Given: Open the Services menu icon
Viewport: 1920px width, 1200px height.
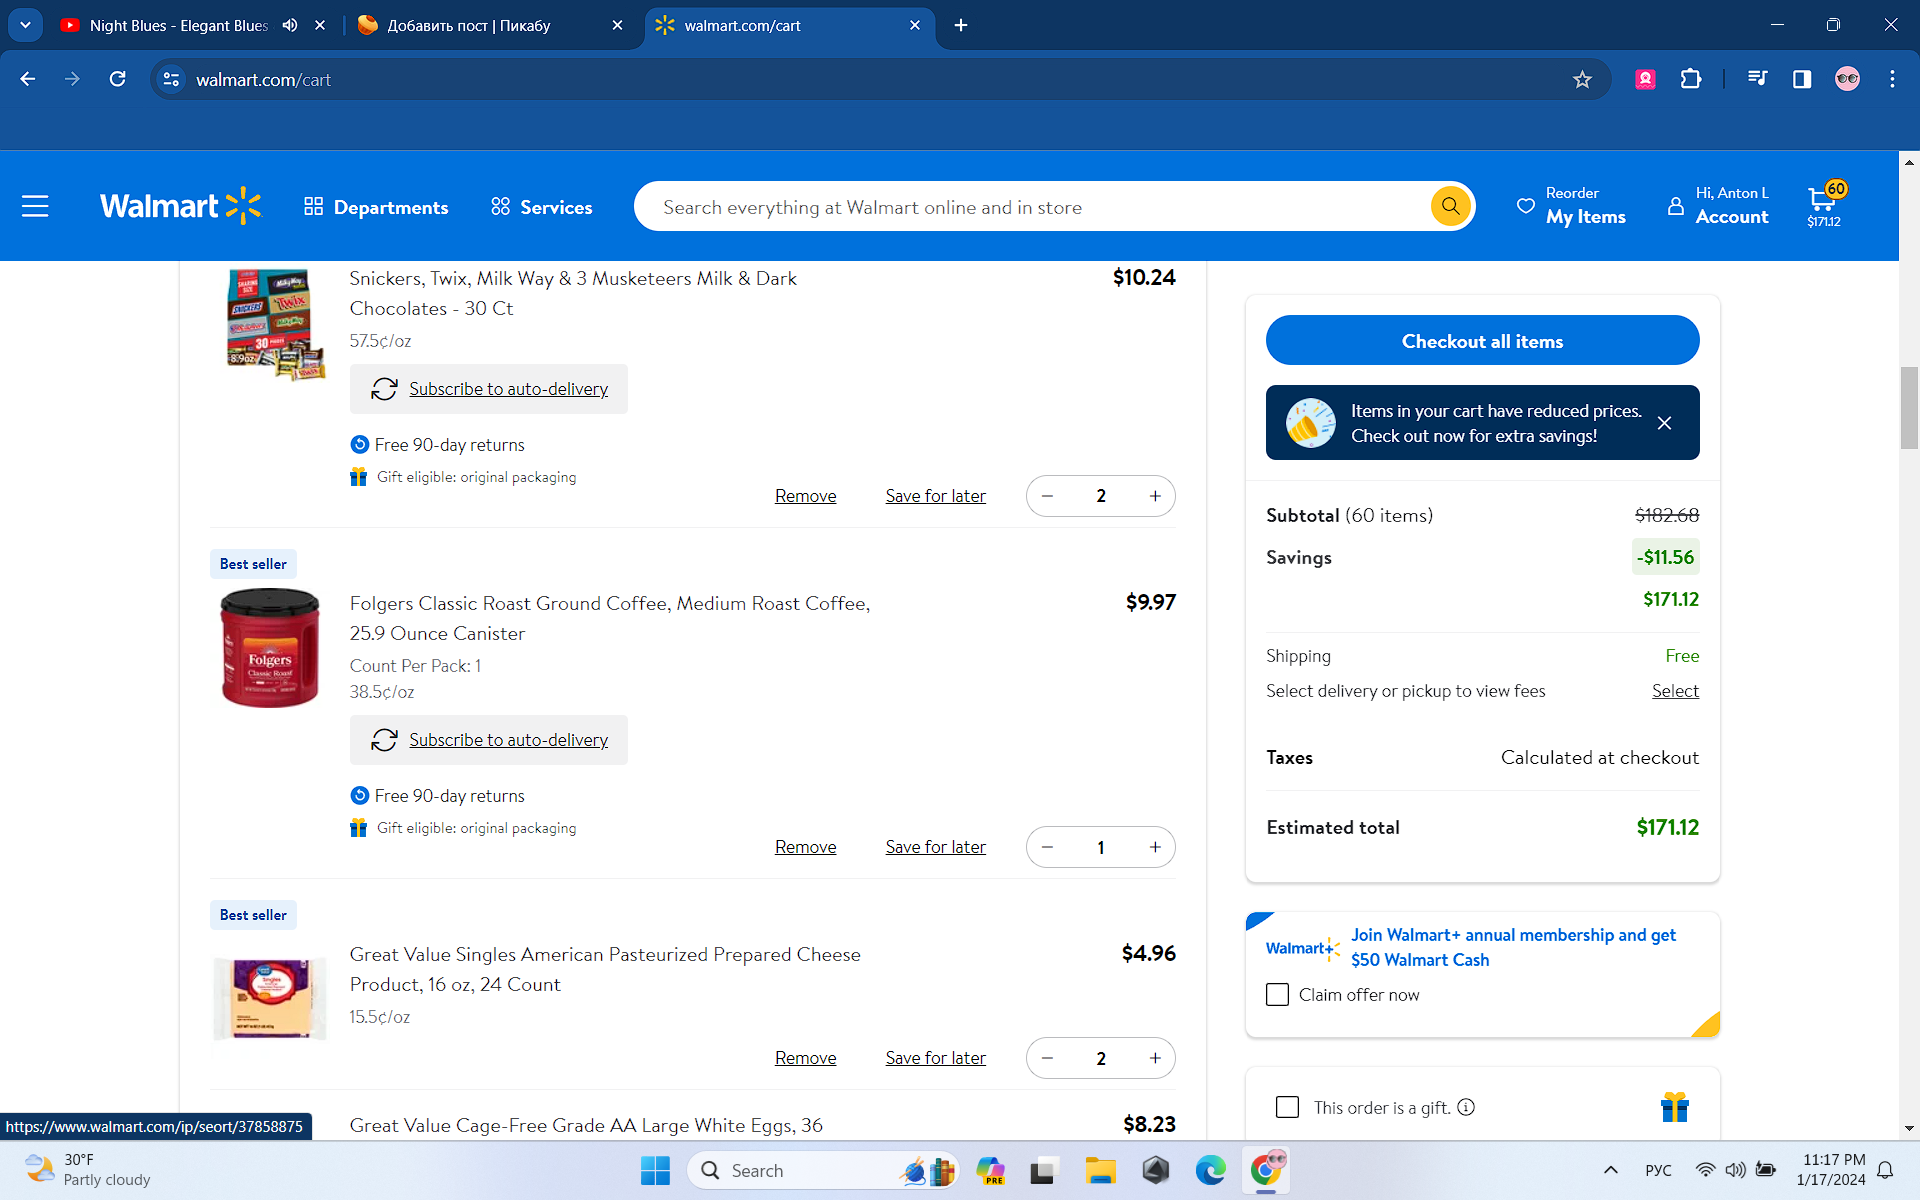Looking at the screenshot, I should pyautogui.click(x=499, y=205).
